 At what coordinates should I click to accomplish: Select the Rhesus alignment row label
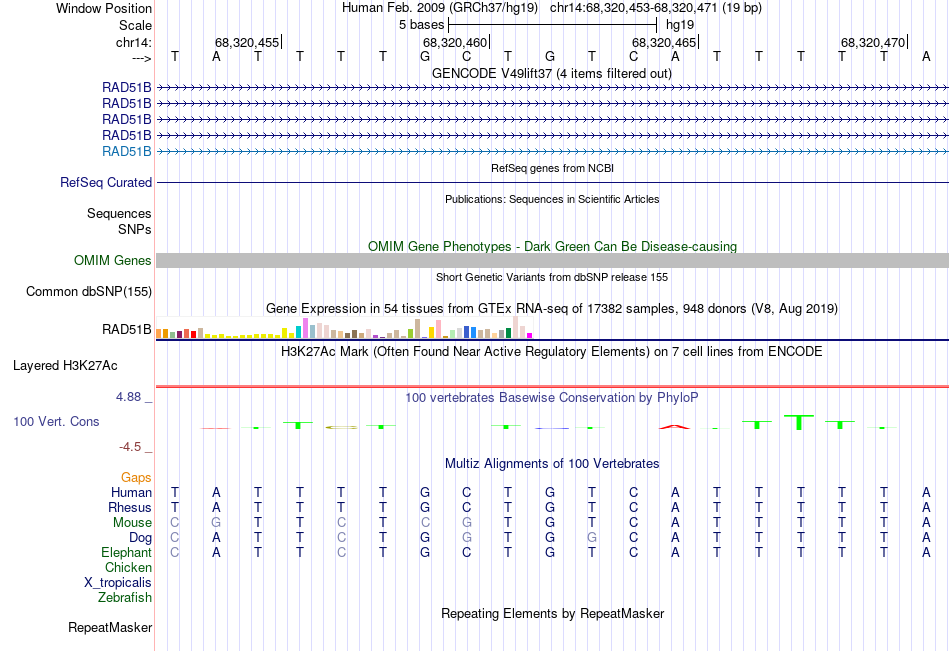point(130,507)
